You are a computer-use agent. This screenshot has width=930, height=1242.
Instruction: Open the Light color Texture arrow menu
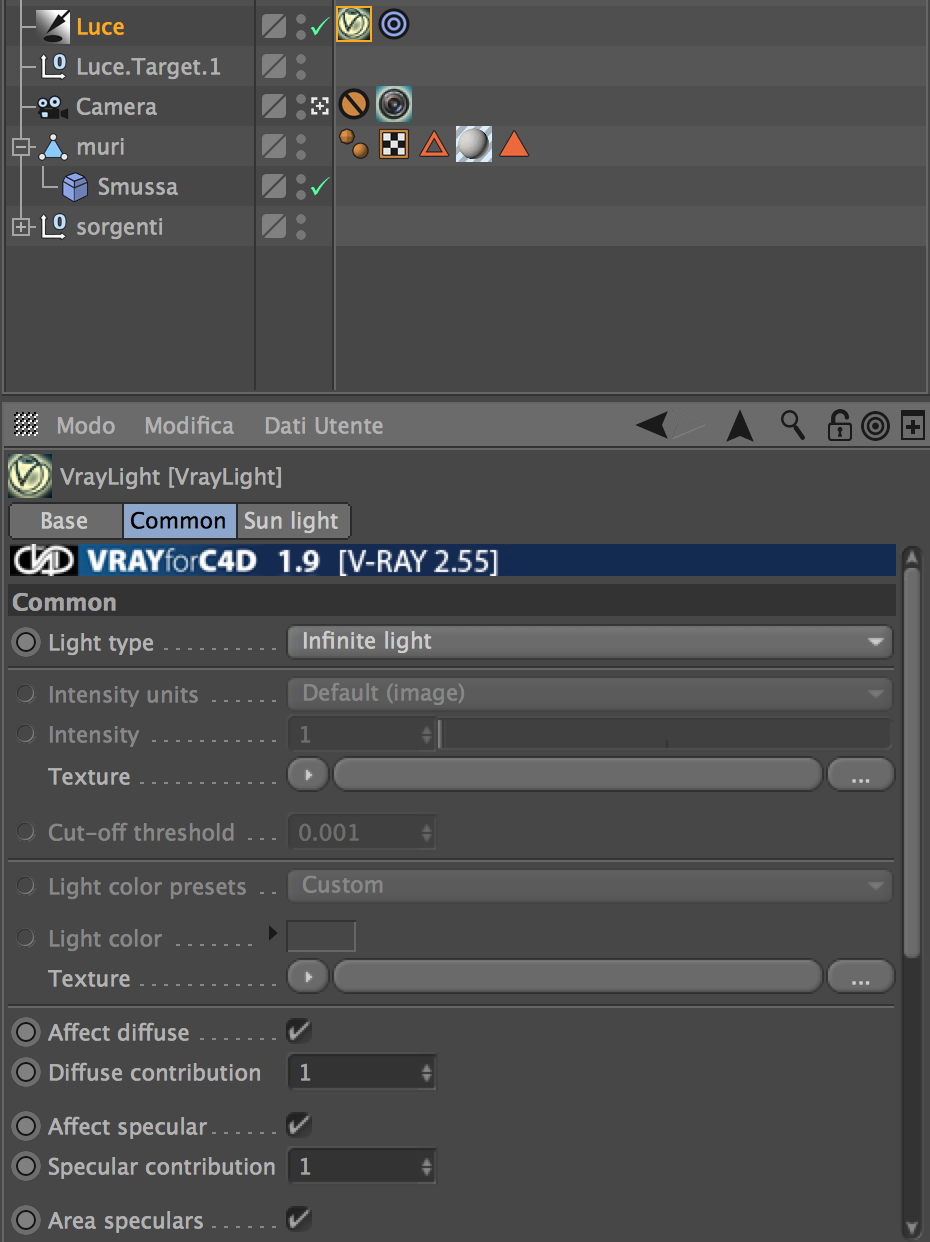[x=308, y=977]
